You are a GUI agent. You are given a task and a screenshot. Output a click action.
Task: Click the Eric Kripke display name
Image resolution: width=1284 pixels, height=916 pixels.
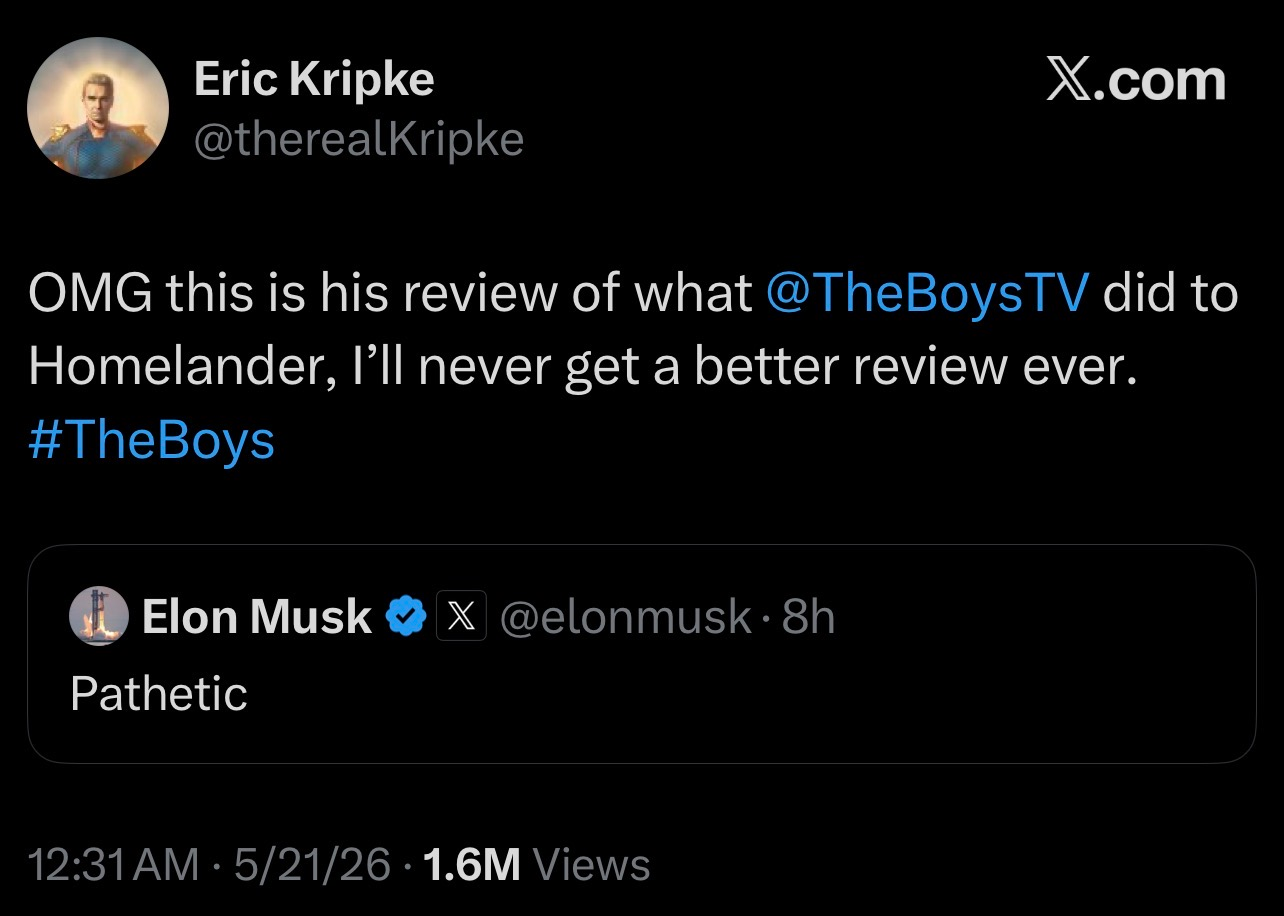pyautogui.click(x=313, y=78)
